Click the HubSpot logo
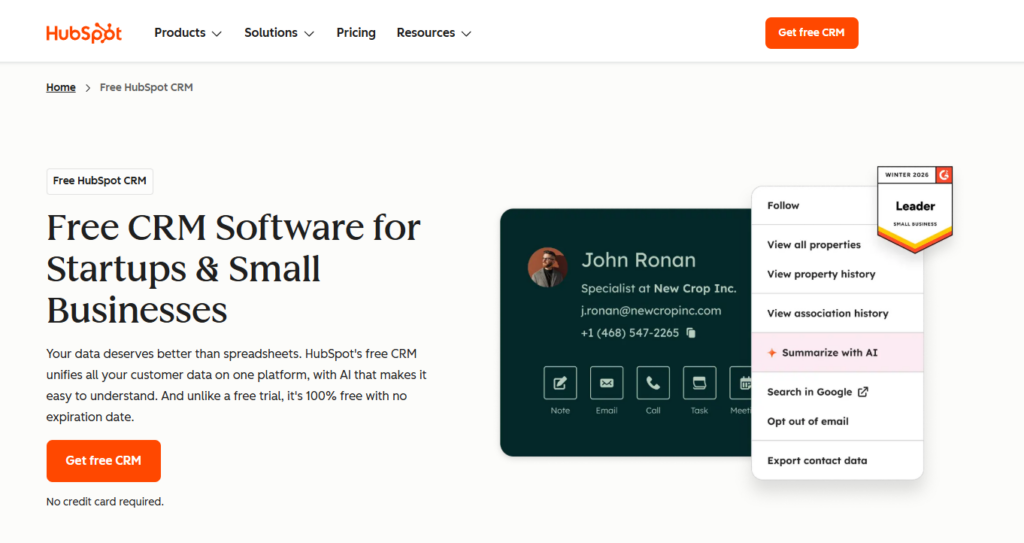The image size is (1024, 543). (84, 33)
